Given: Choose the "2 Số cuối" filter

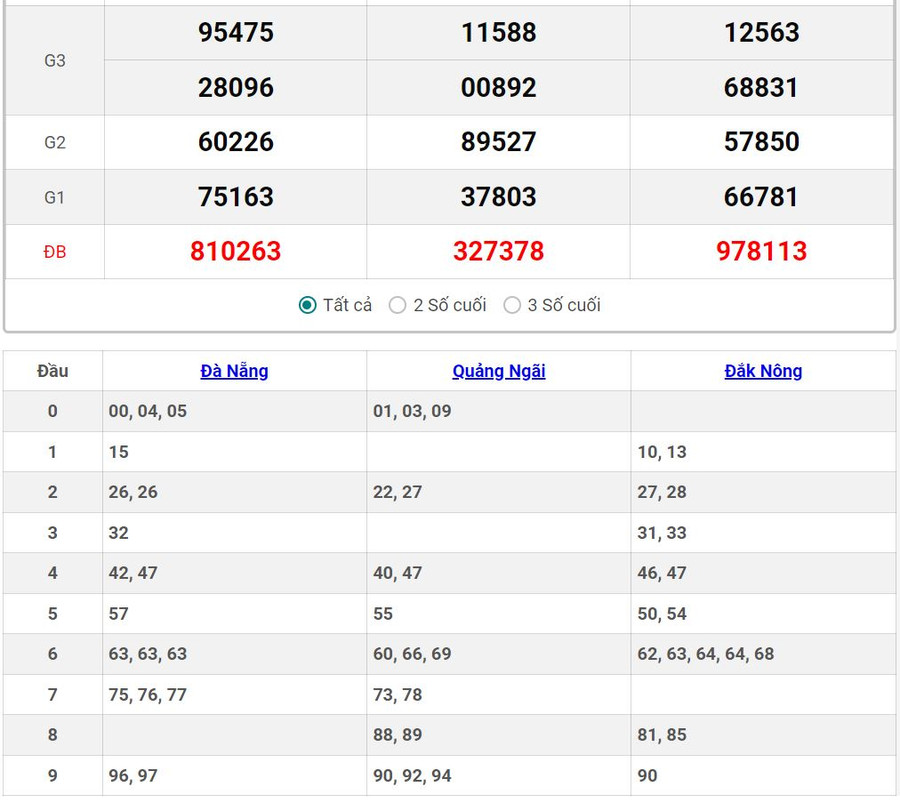Looking at the screenshot, I should pos(398,305).
